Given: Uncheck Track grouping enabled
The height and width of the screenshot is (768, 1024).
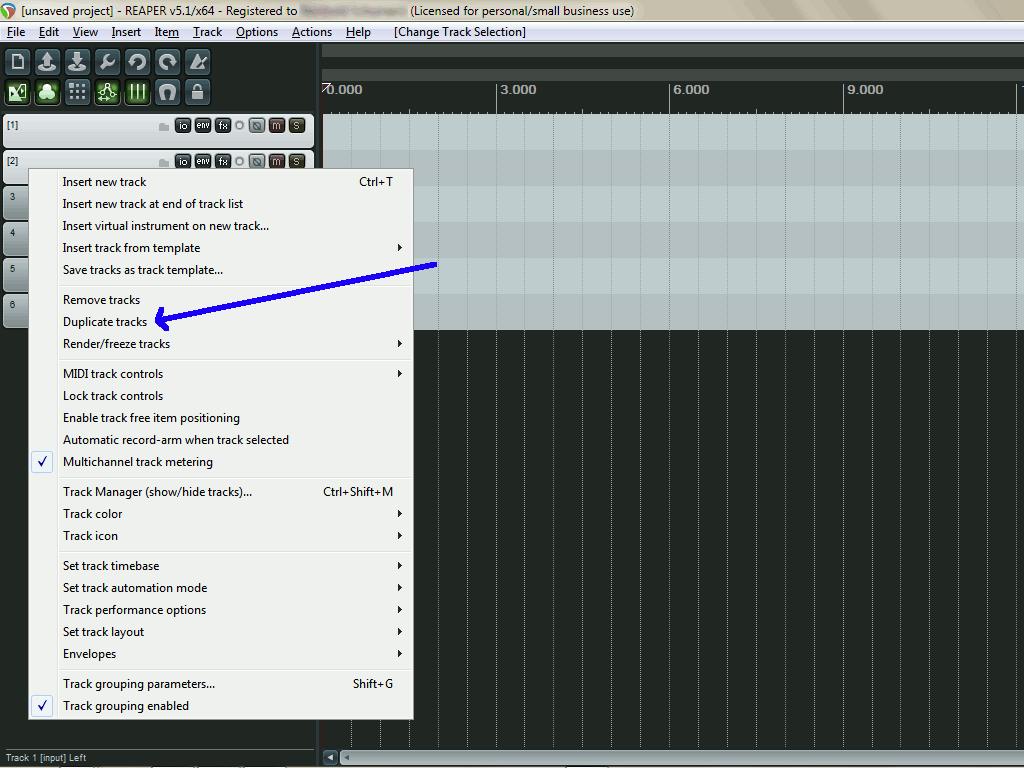Looking at the screenshot, I should click(x=221, y=706).
